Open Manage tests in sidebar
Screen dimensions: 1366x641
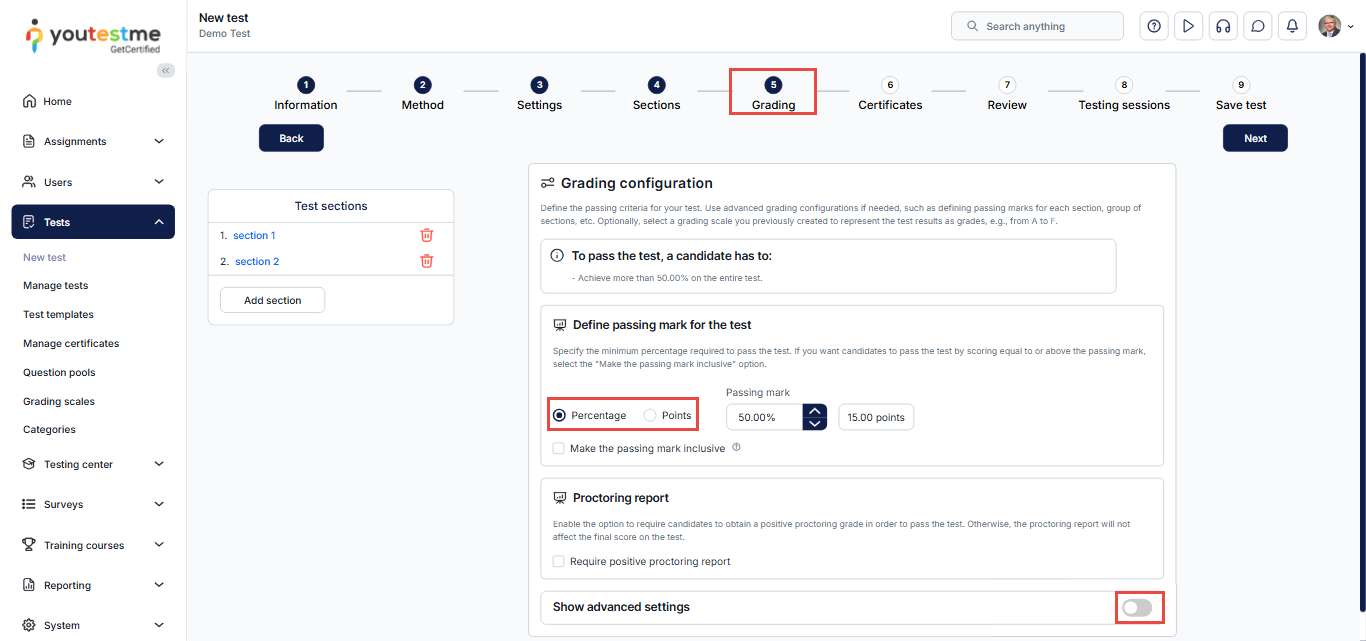coord(56,286)
